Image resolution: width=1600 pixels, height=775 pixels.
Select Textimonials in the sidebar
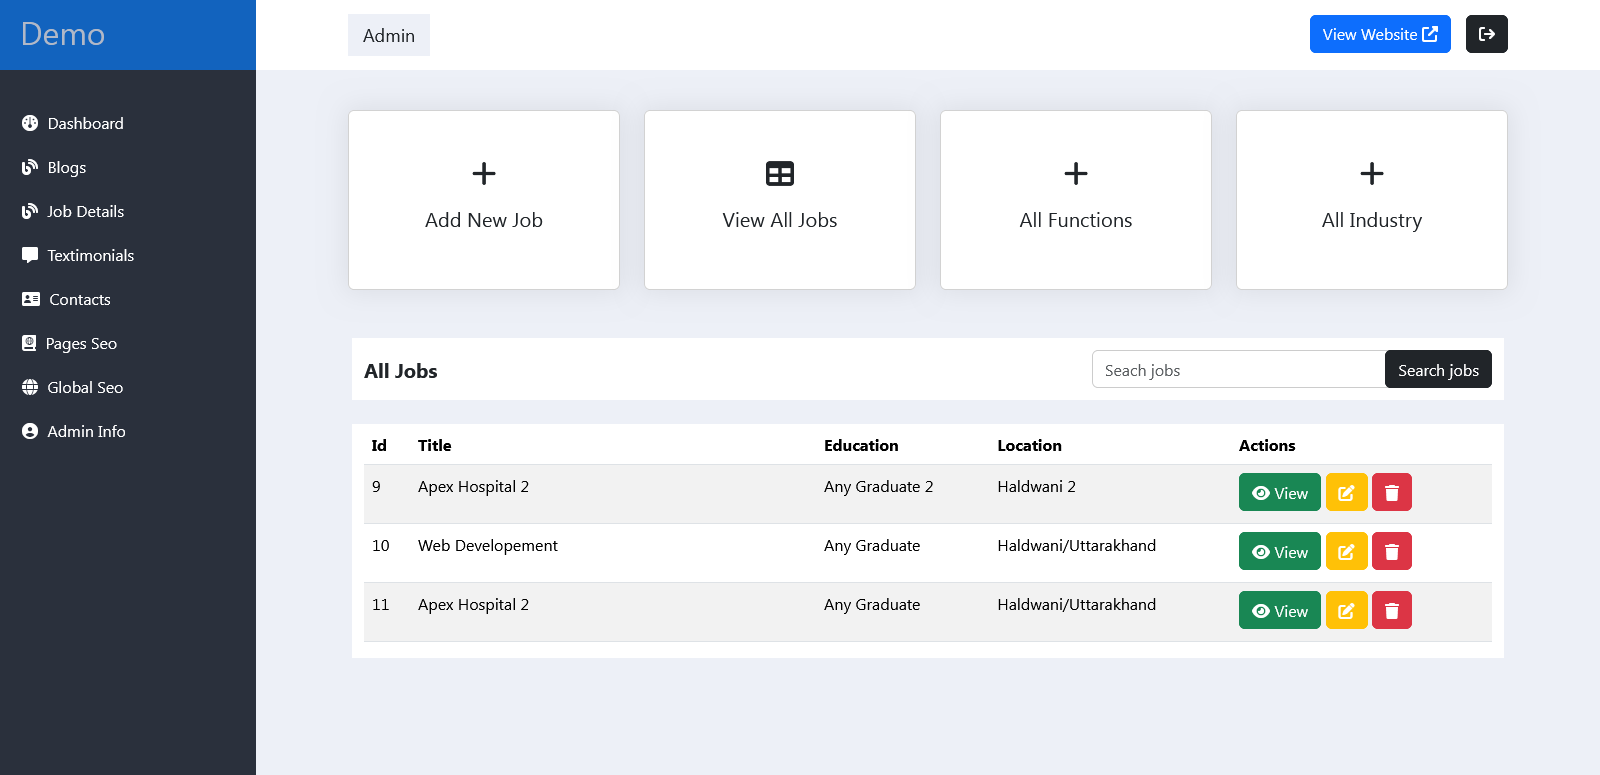(x=90, y=255)
